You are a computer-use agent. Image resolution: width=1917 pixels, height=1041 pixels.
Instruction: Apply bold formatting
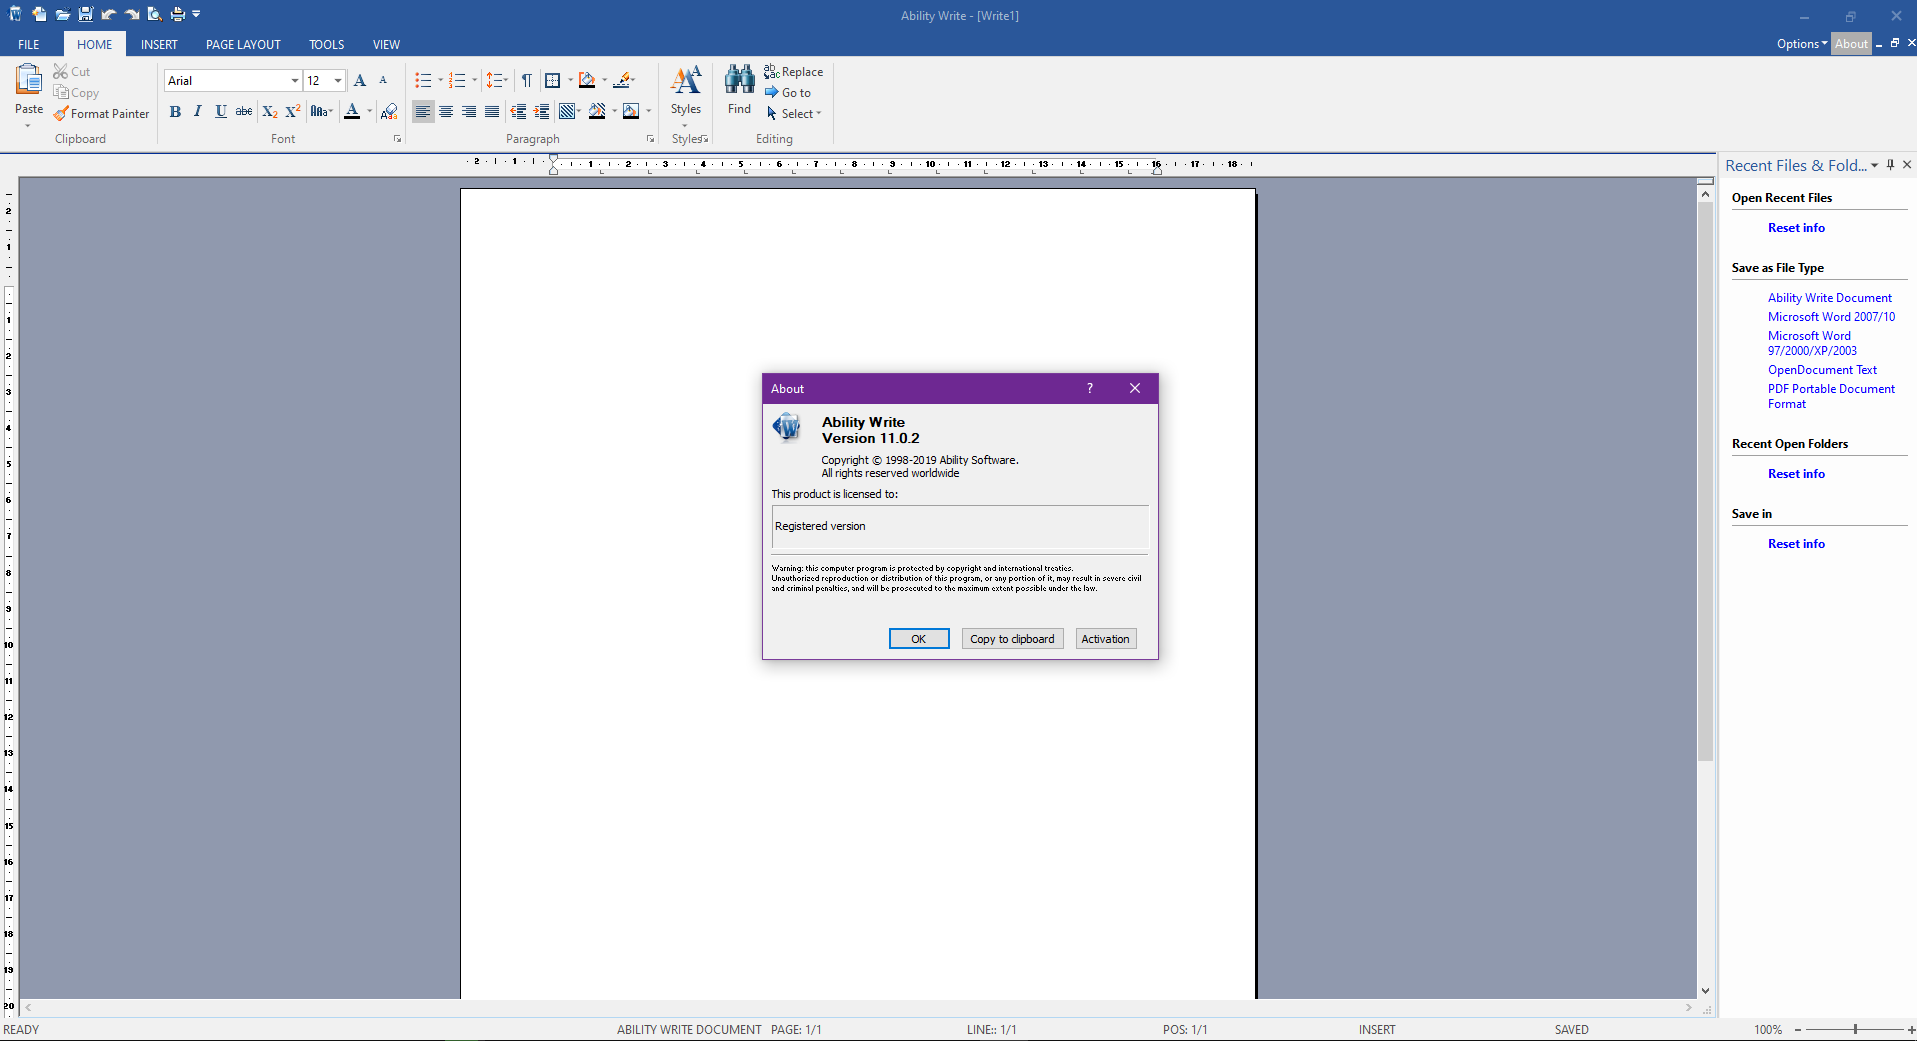[175, 111]
